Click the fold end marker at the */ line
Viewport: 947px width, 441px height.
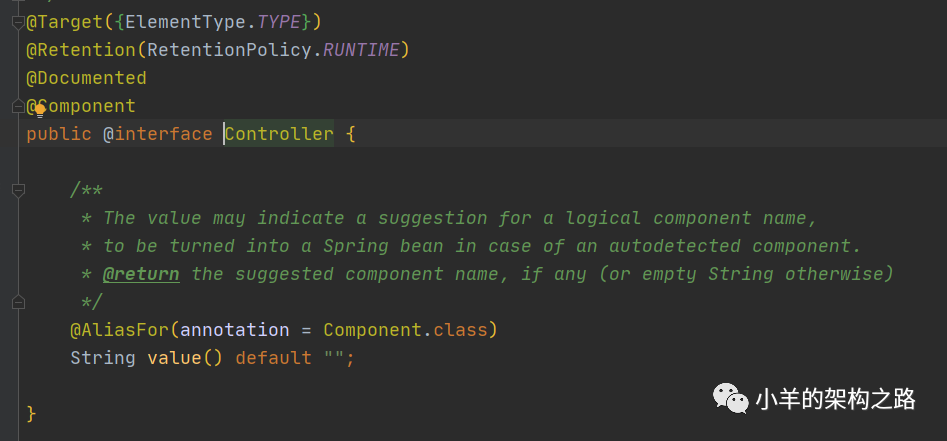pos(17,301)
